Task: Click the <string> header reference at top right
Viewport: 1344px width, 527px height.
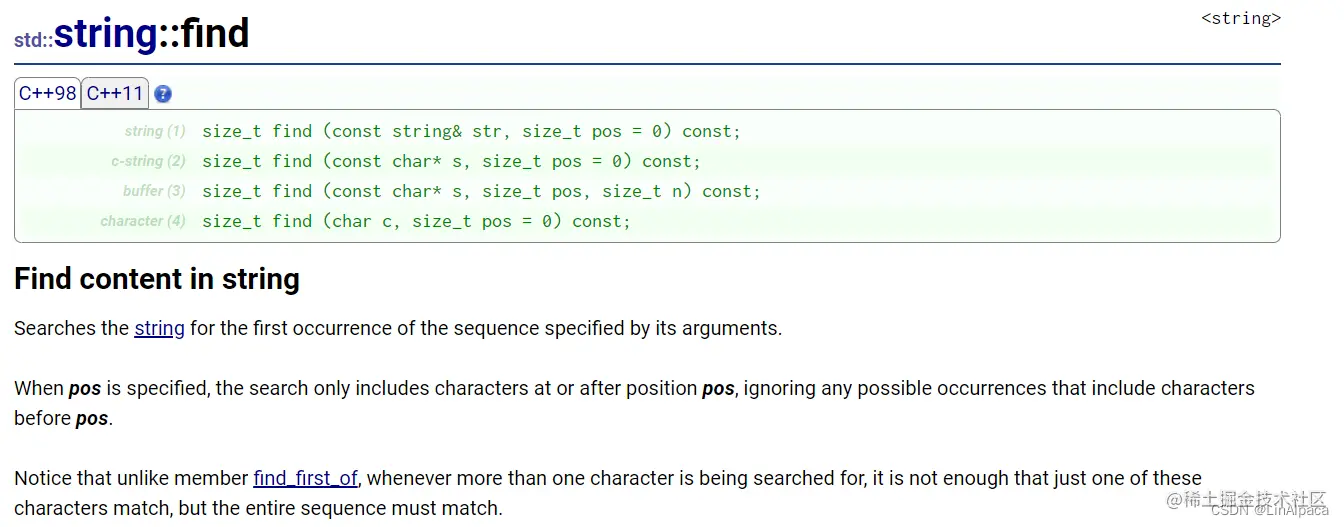Action: [1240, 18]
